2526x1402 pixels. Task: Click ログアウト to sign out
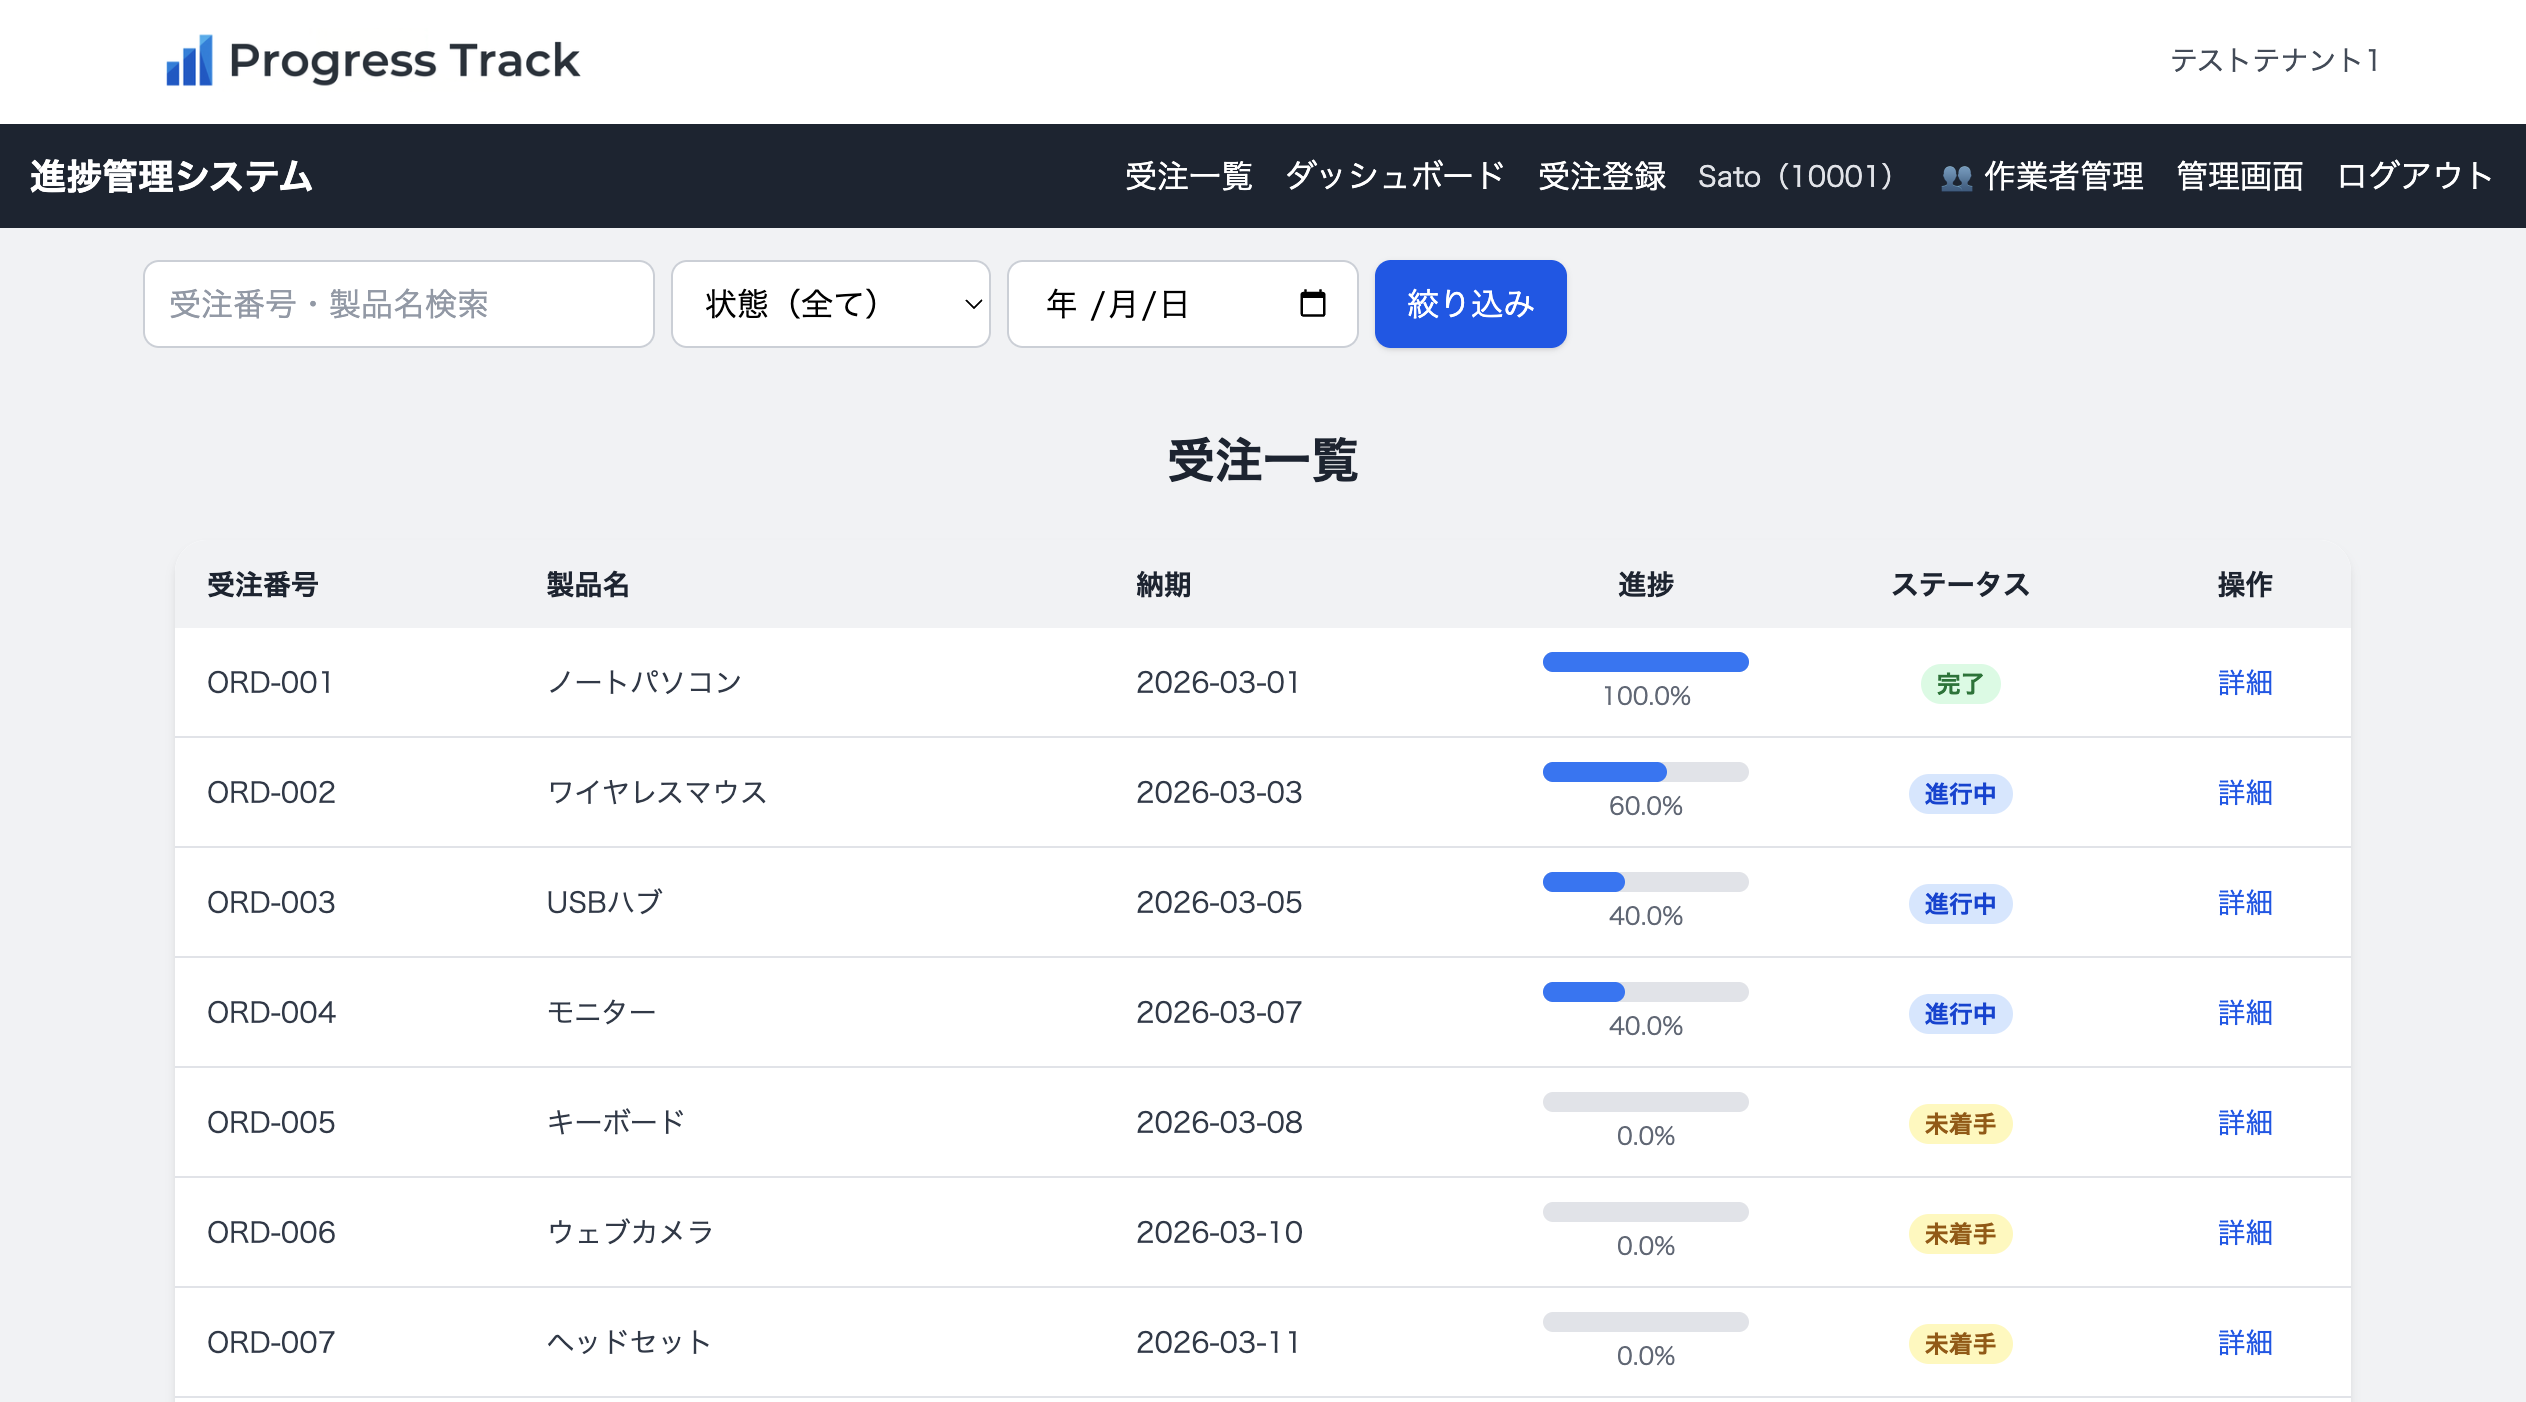coord(2413,176)
